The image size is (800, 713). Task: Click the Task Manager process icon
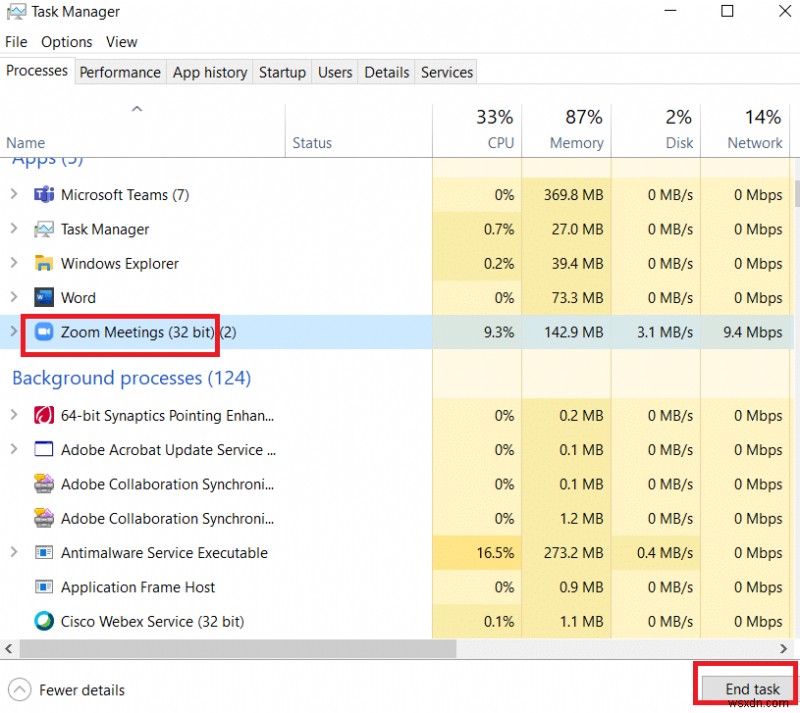pos(44,229)
